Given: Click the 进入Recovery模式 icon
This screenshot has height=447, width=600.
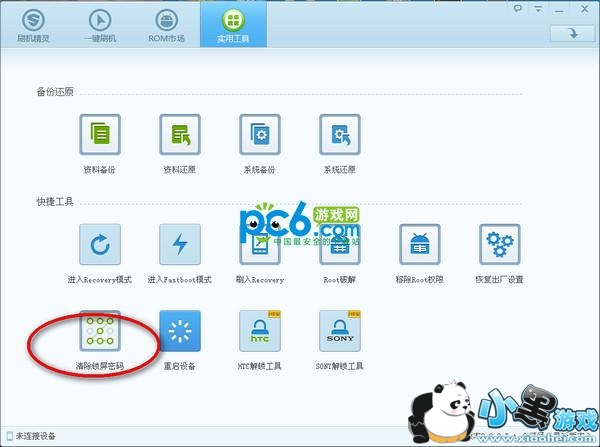Looking at the screenshot, I should (x=100, y=244).
